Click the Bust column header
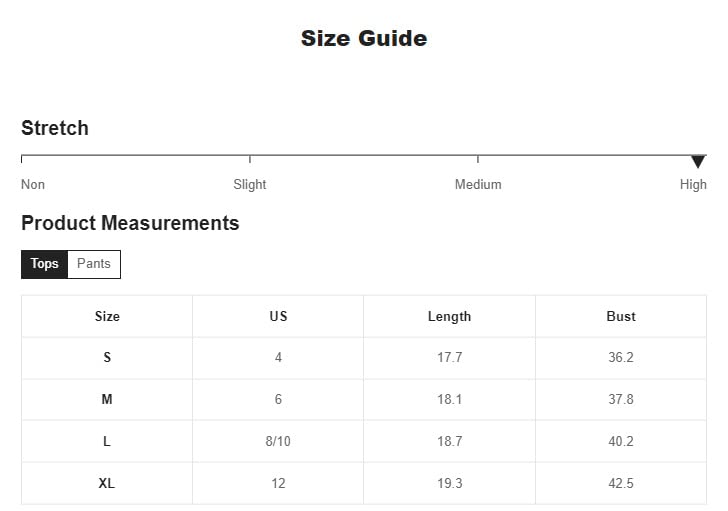This screenshot has width=728, height=511. click(x=621, y=316)
